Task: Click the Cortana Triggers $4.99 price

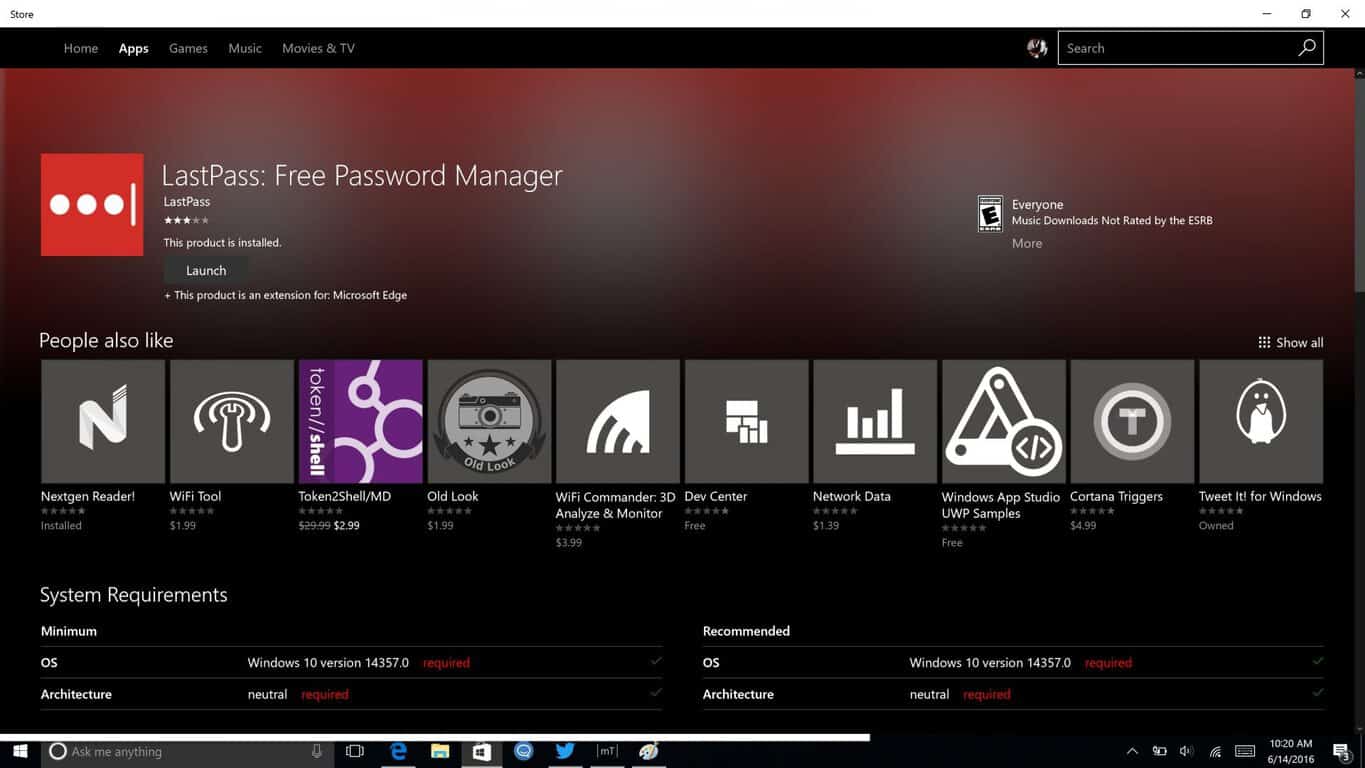Action: 1083,526
